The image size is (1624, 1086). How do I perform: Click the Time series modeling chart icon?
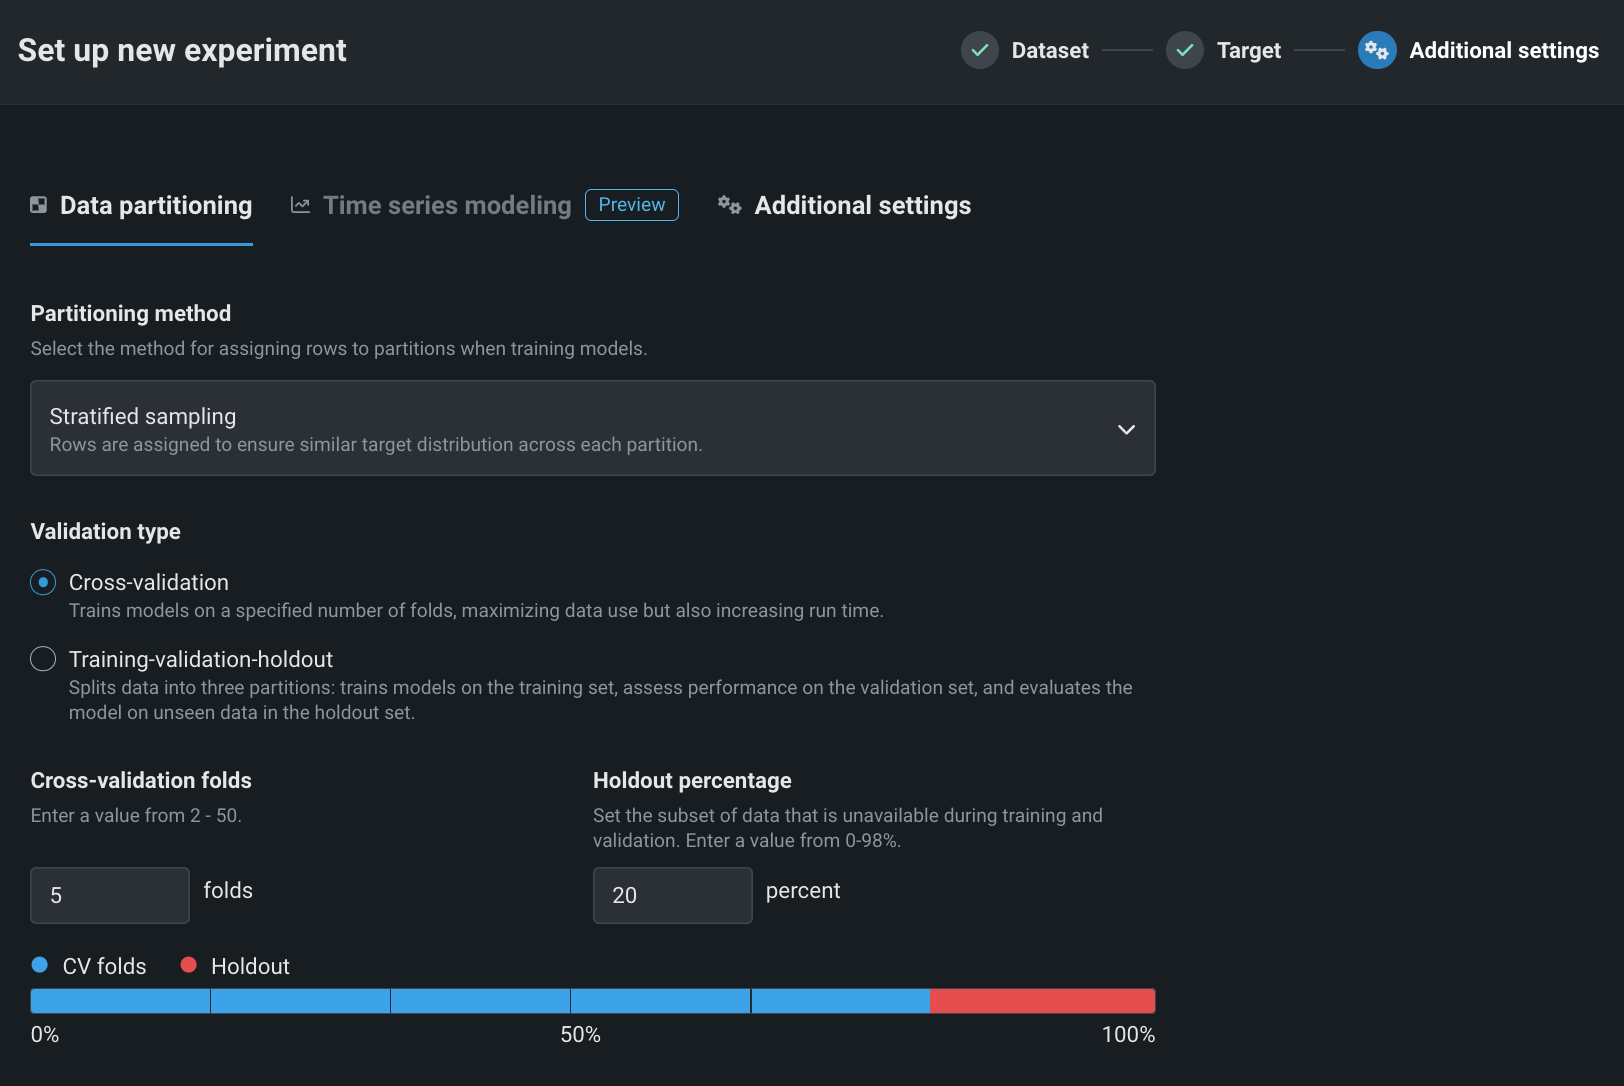pos(300,205)
